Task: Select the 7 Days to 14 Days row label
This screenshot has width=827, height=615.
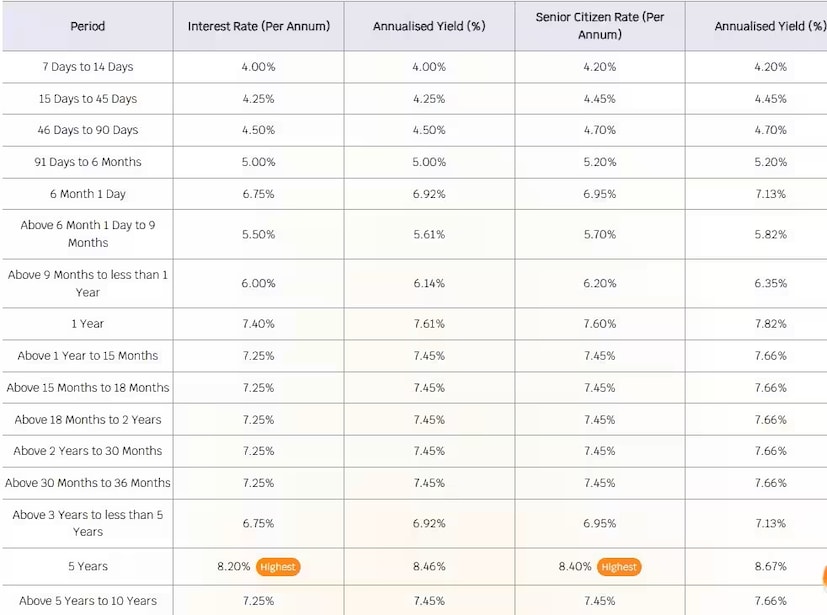Action: 88,67
